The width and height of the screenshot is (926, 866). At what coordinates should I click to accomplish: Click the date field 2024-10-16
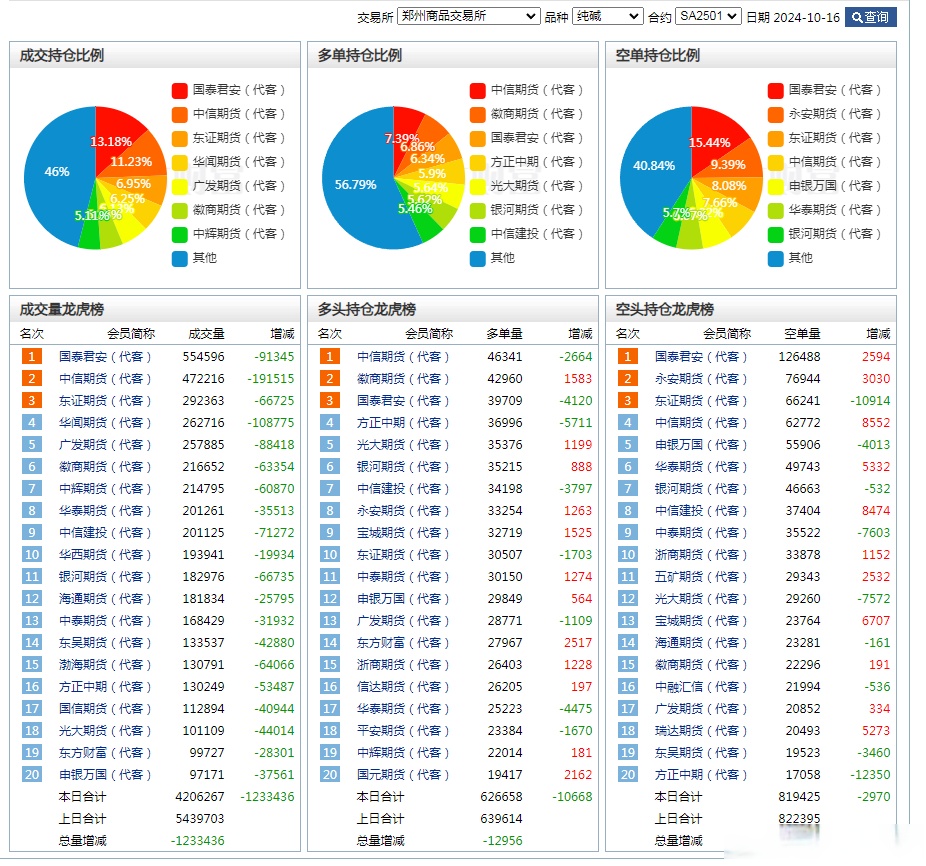(x=807, y=18)
